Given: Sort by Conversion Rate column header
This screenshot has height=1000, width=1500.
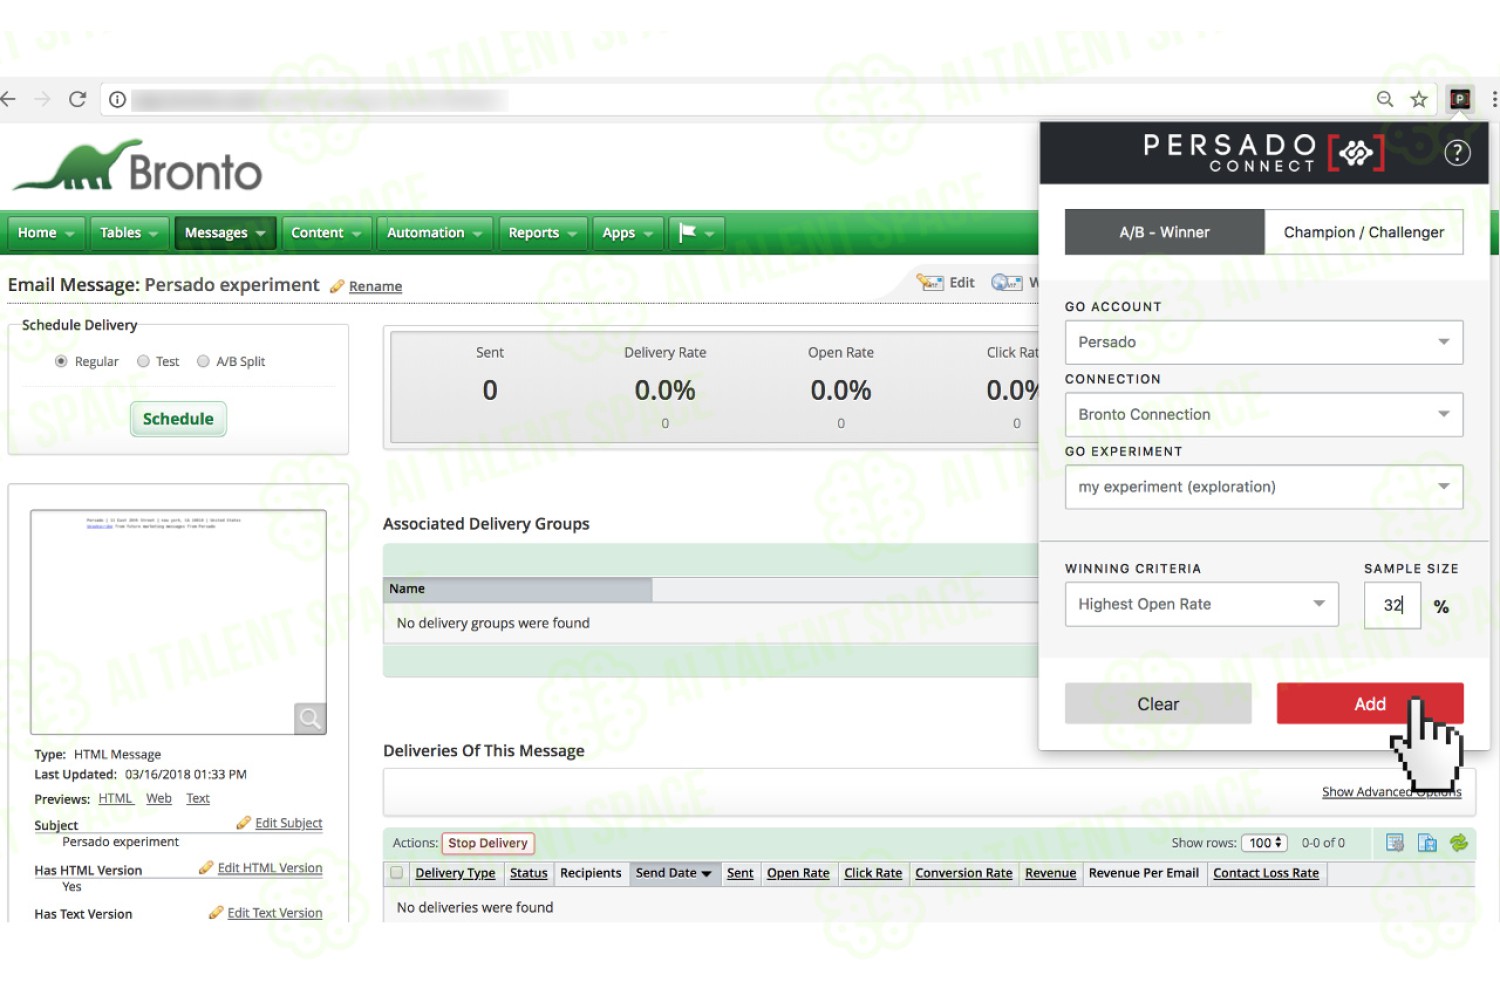Looking at the screenshot, I should pos(964,873).
